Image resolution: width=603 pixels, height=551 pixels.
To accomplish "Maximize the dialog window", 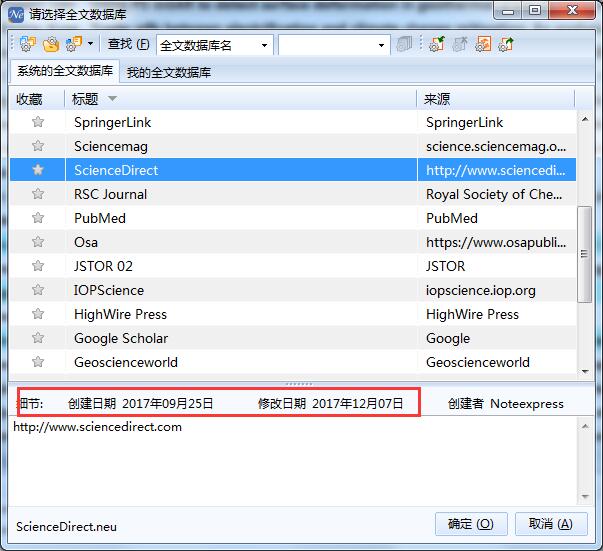I will click(535, 10).
